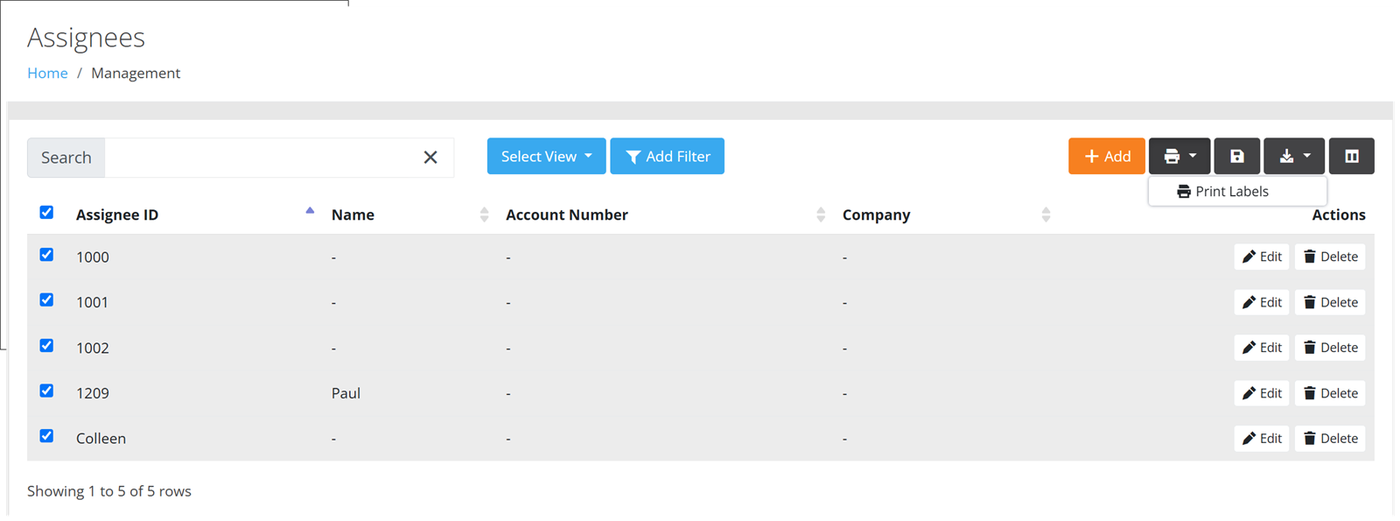
Task: Delete the Colleen assignee
Action: (1330, 438)
